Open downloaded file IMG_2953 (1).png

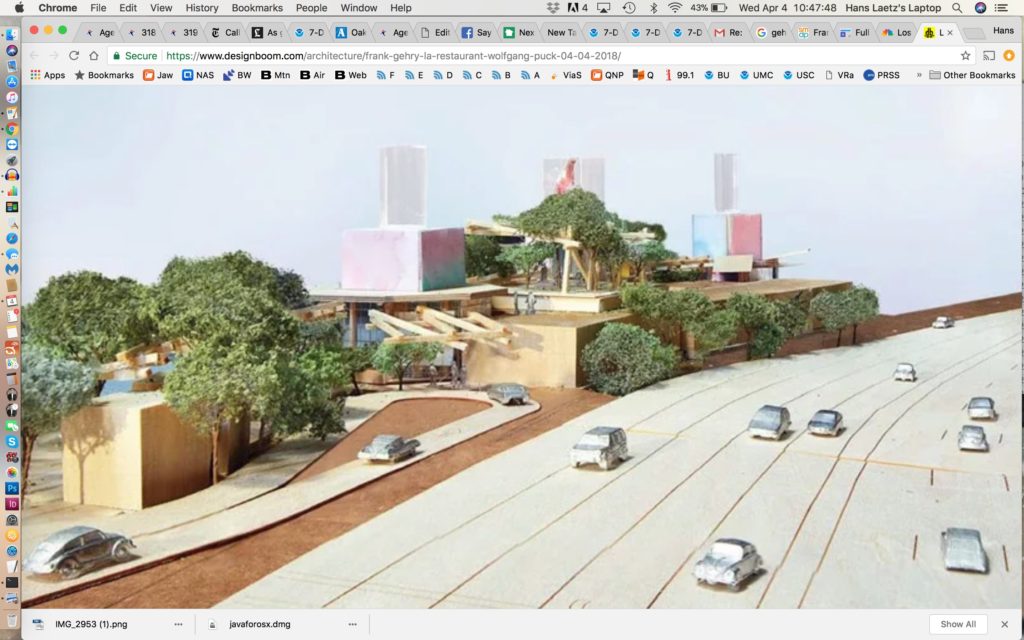[91, 624]
